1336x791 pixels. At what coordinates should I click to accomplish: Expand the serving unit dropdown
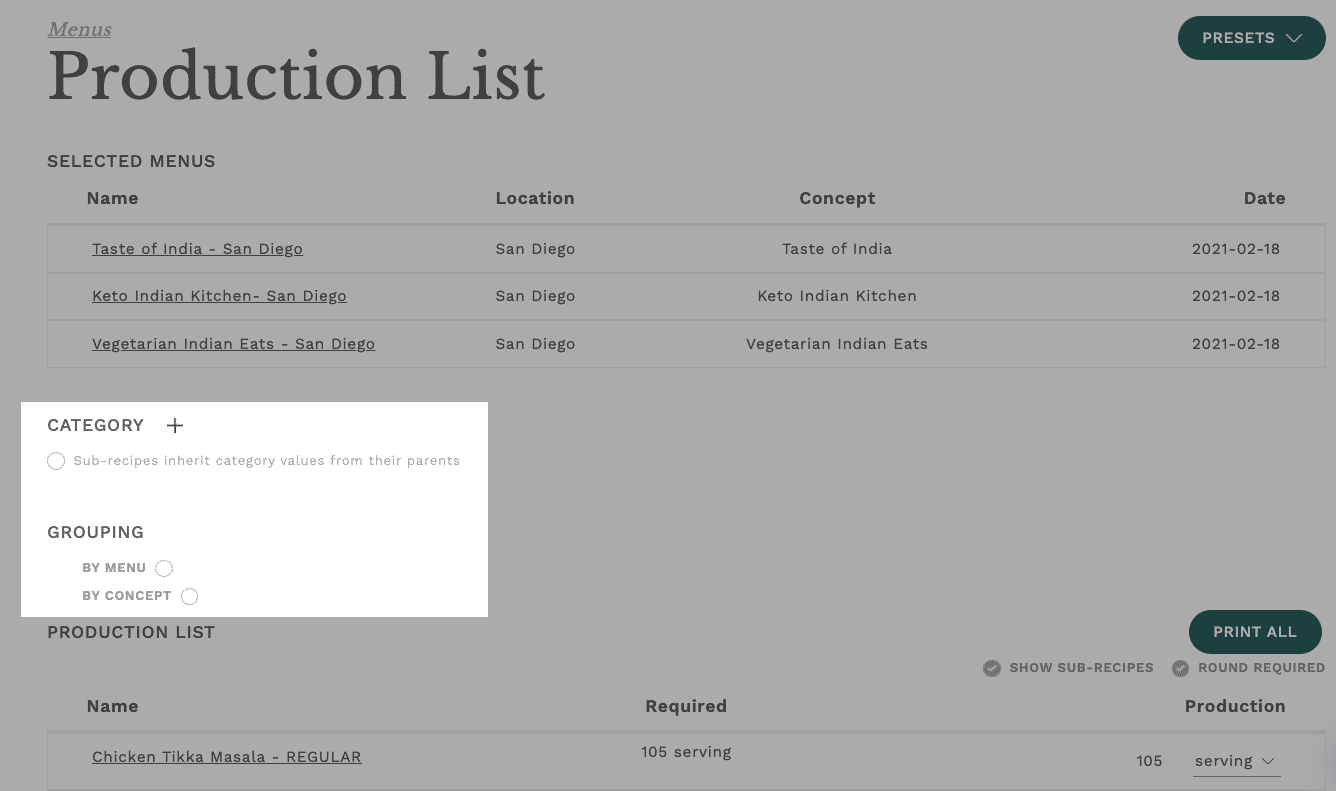tap(1236, 761)
